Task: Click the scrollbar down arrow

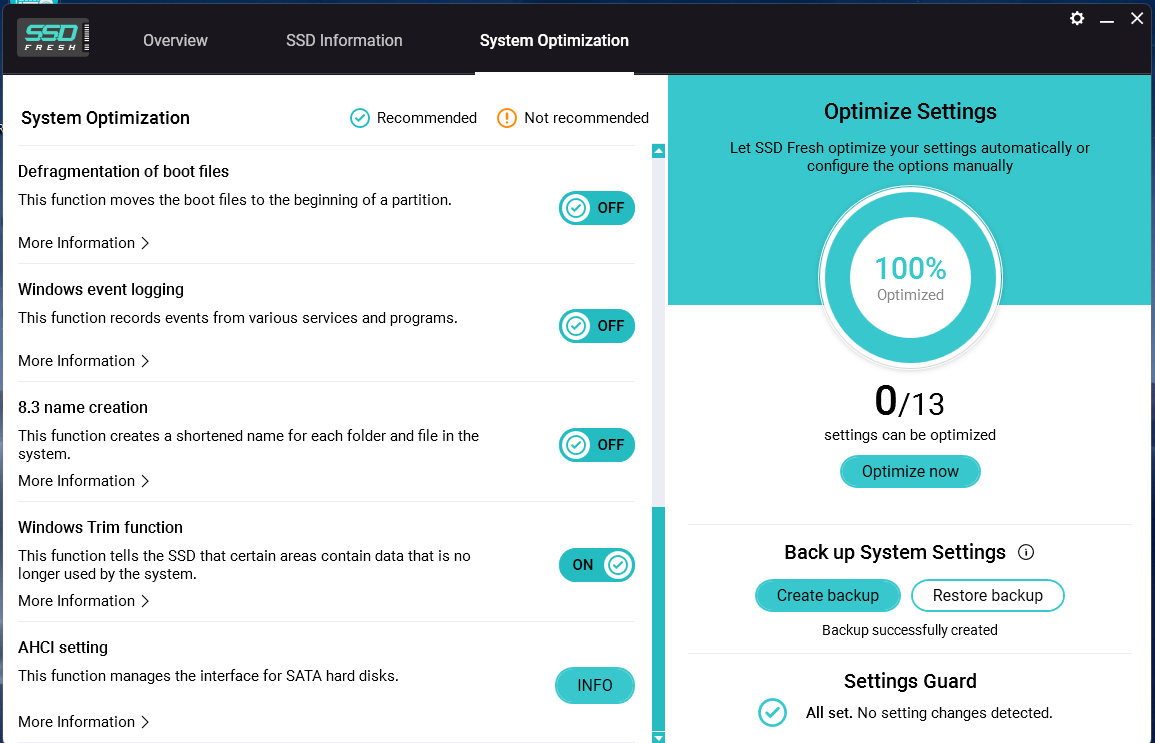Action: click(659, 736)
